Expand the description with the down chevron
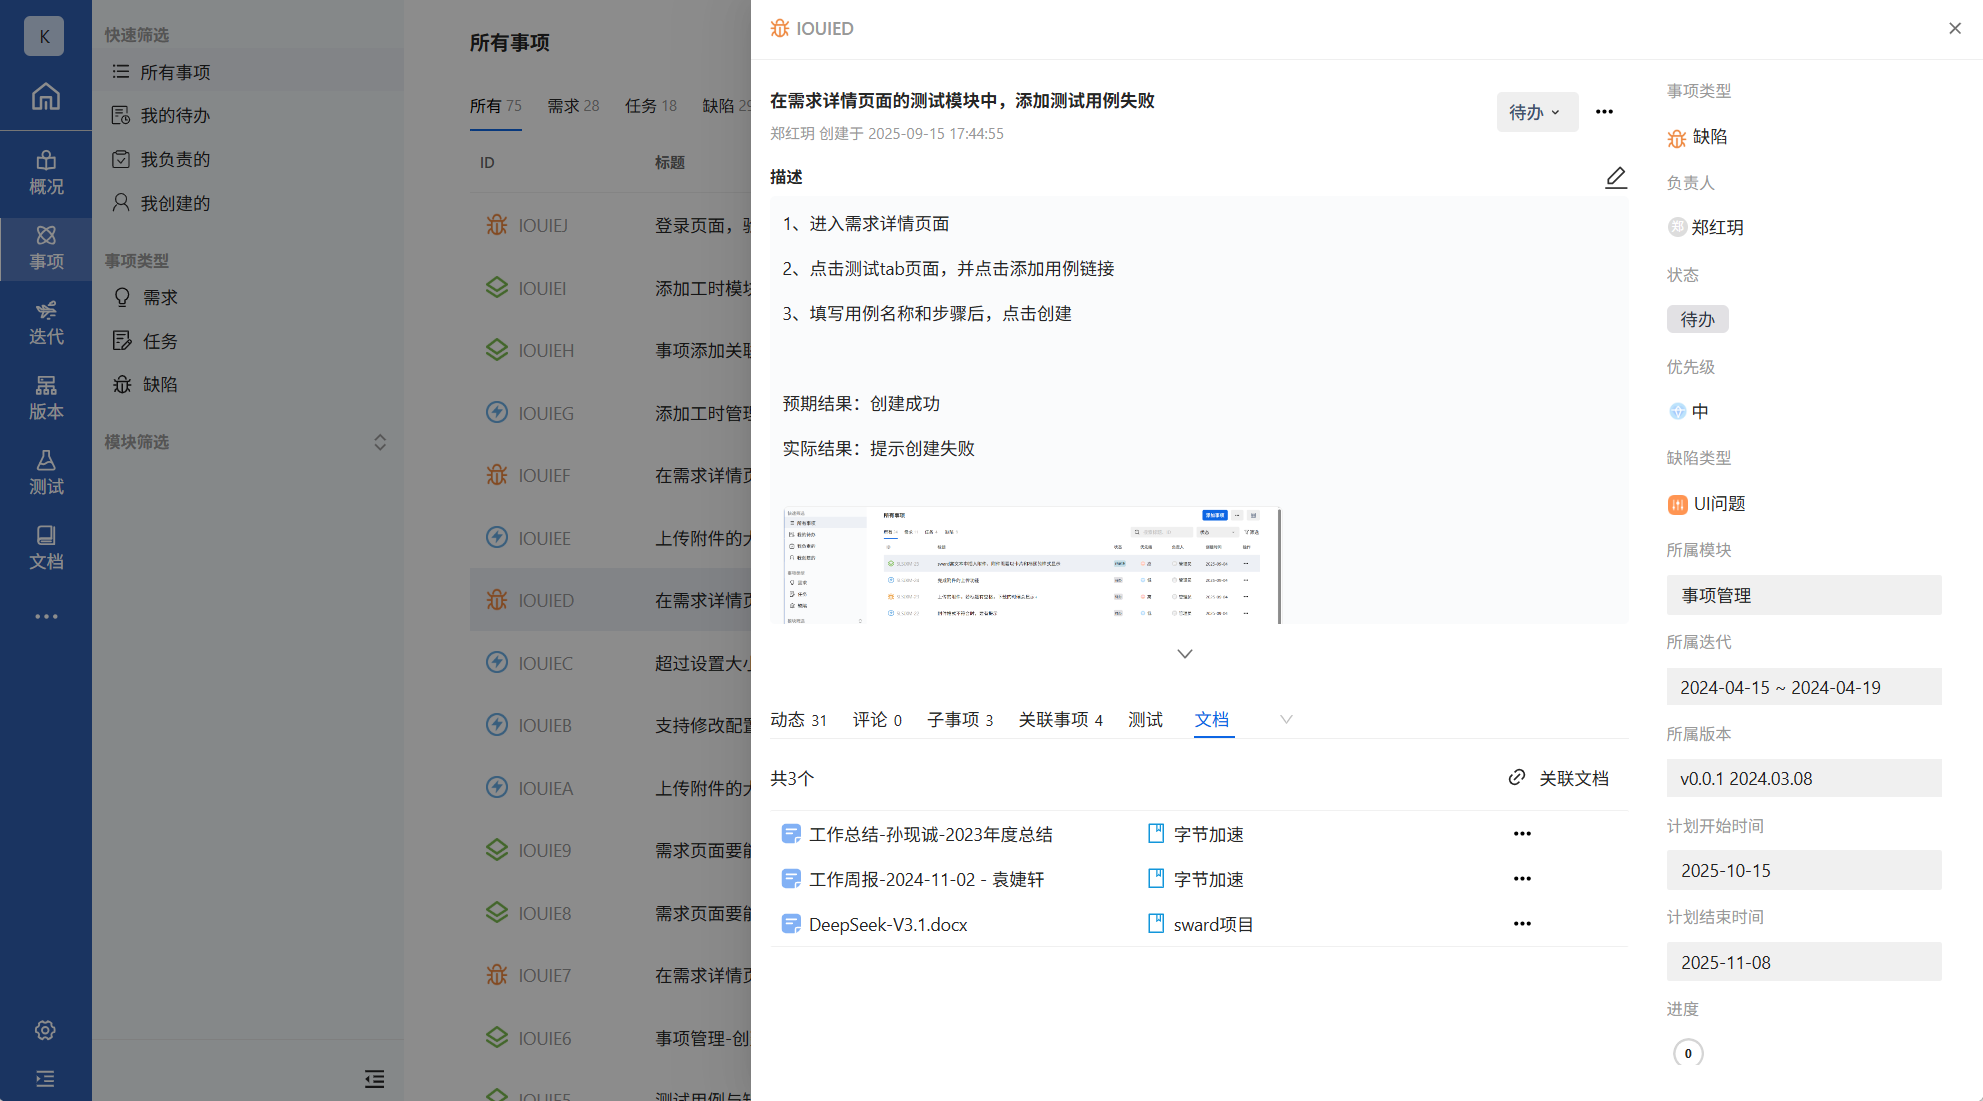Screen dimensions: 1983x1101 click(x=1184, y=654)
